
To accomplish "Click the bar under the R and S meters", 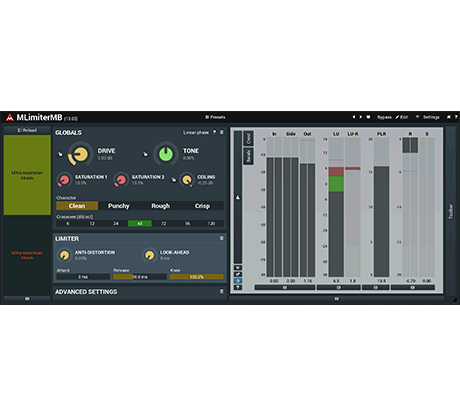I will click(x=413, y=287).
